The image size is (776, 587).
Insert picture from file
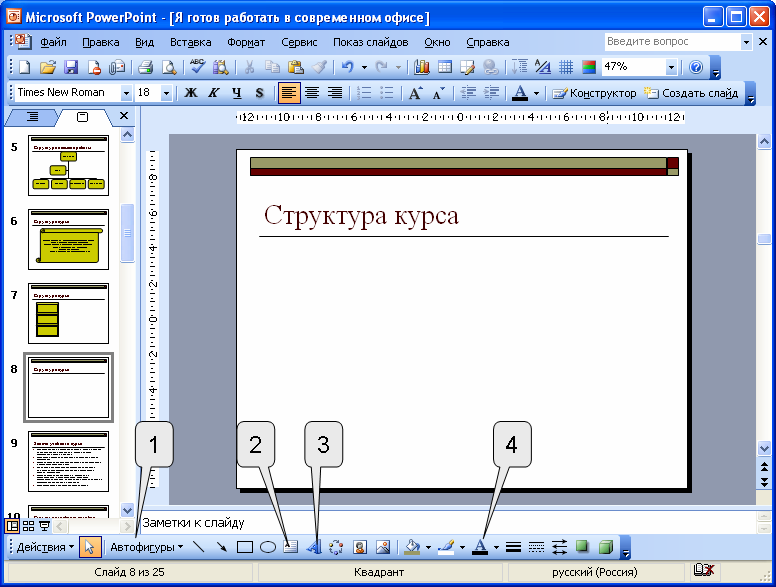click(x=383, y=547)
